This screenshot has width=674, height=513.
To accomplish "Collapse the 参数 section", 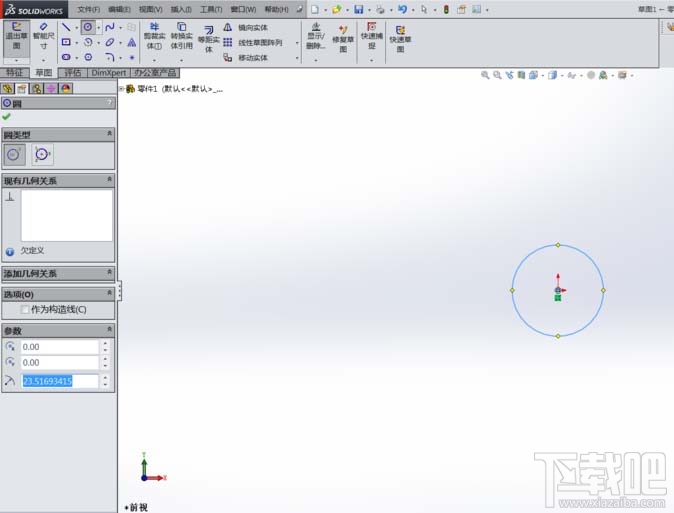I will tap(110, 330).
